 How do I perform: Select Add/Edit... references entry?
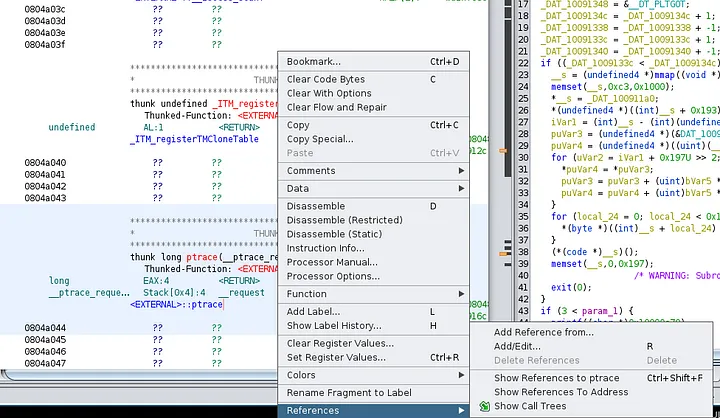(591, 346)
